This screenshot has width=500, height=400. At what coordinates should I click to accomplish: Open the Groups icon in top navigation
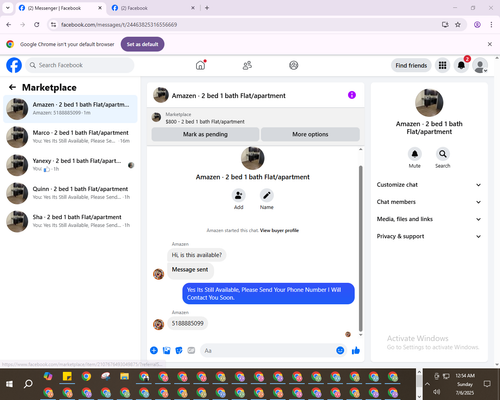pyautogui.click(x=294, y=65)
